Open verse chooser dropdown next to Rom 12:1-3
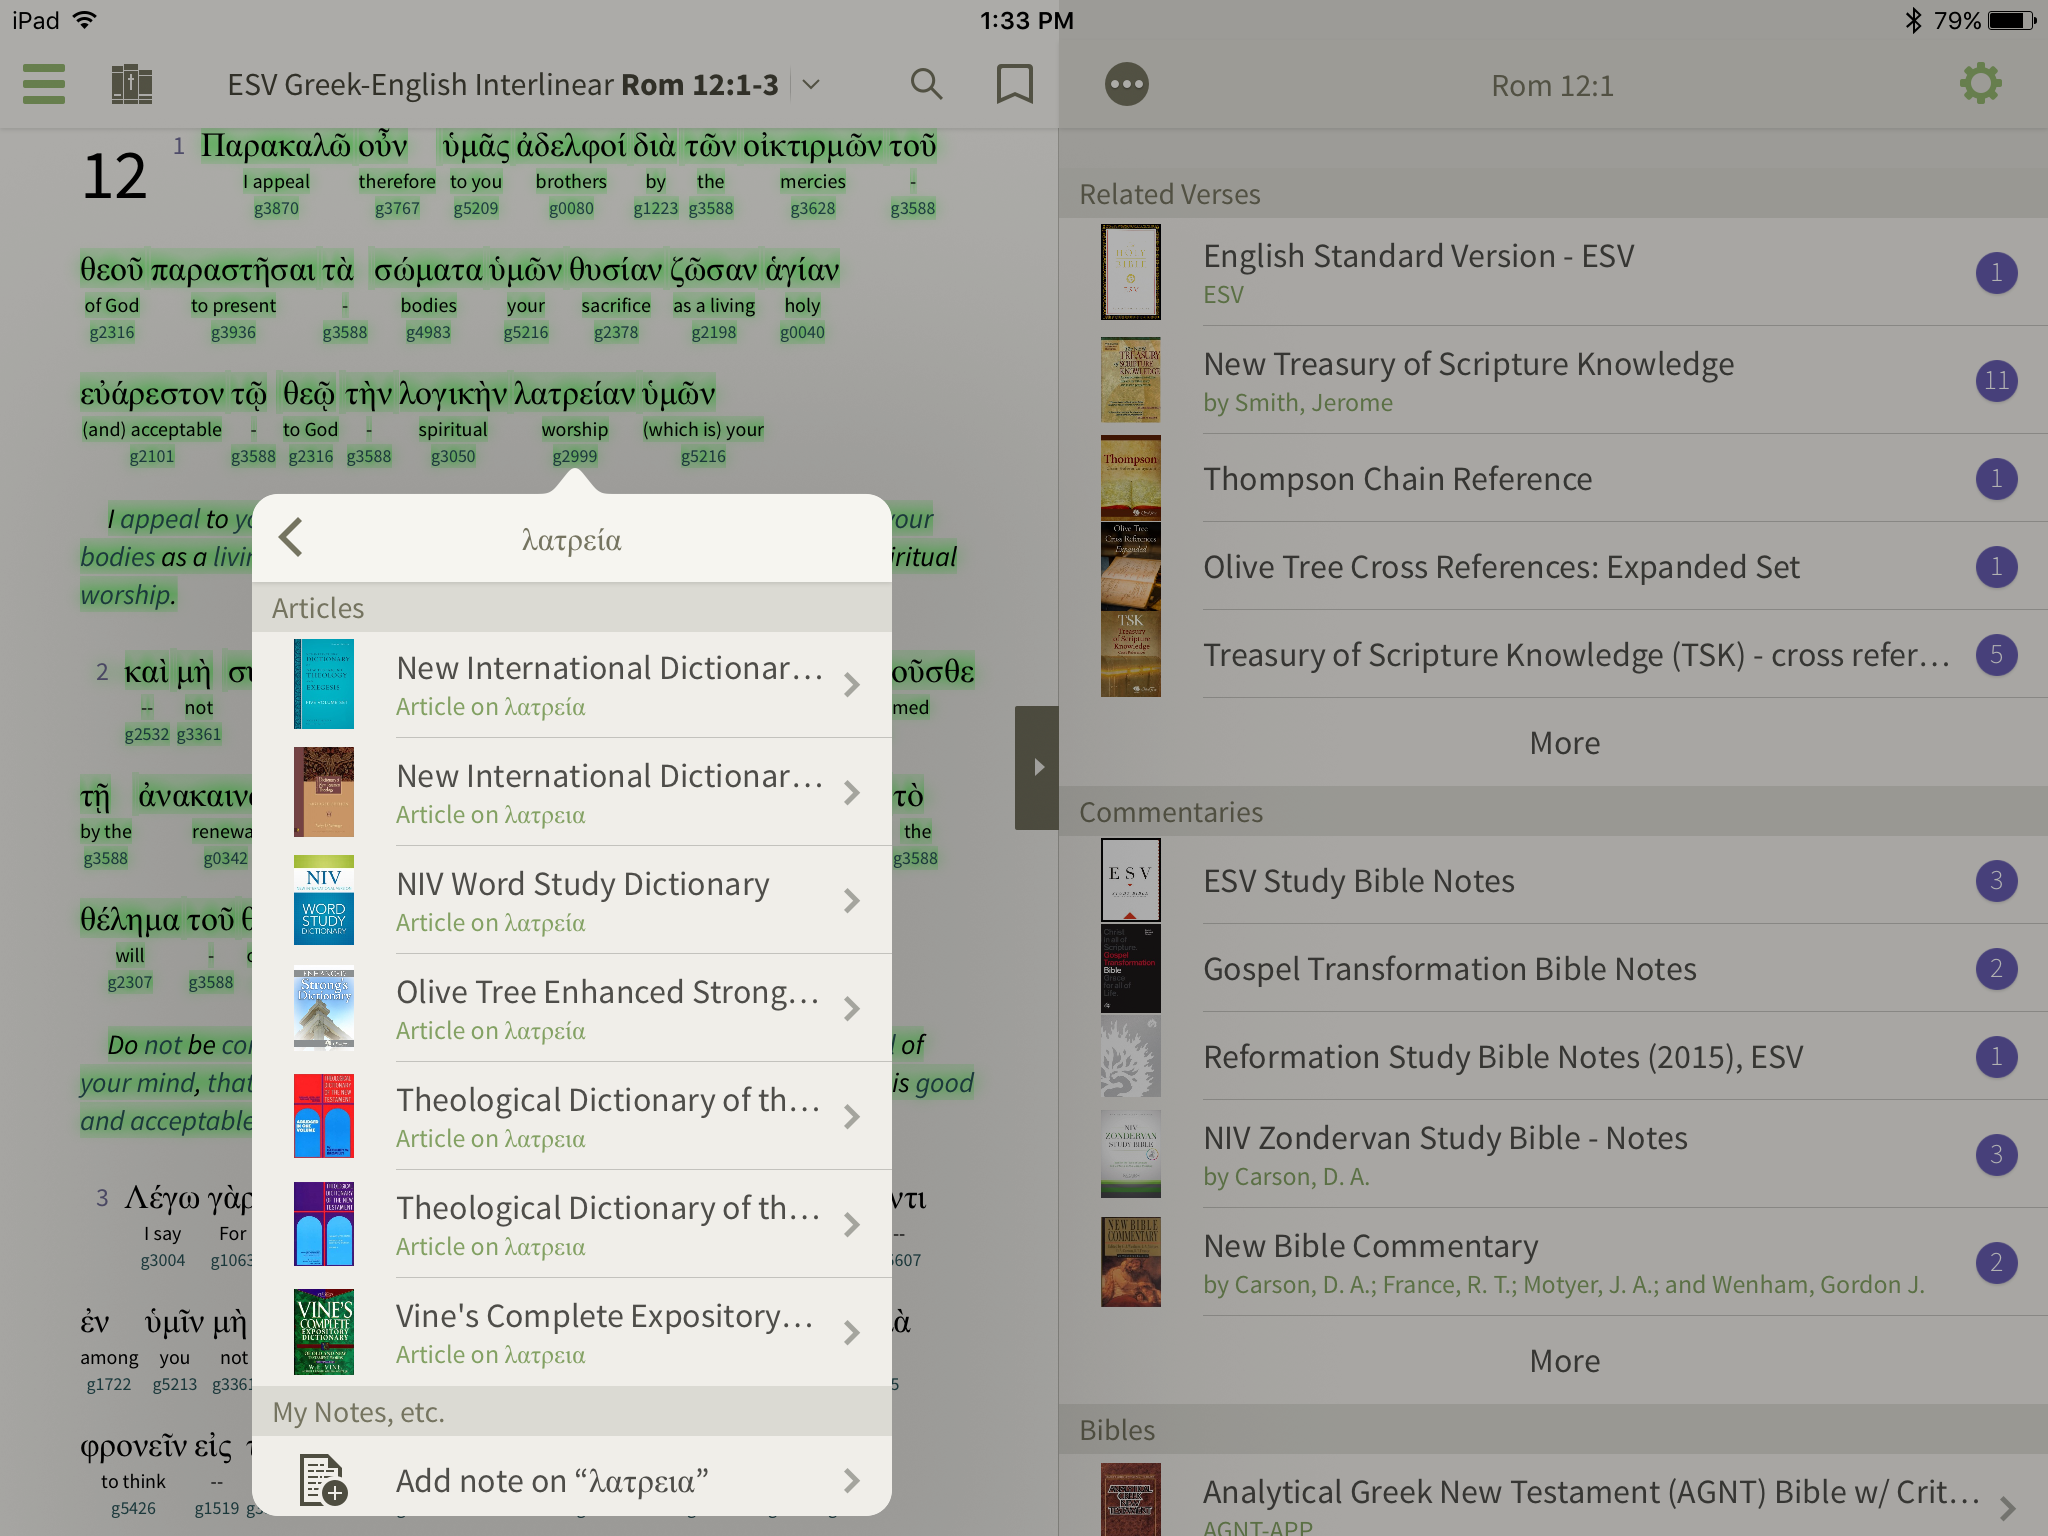2048x1536 pixels. [811, 85]
